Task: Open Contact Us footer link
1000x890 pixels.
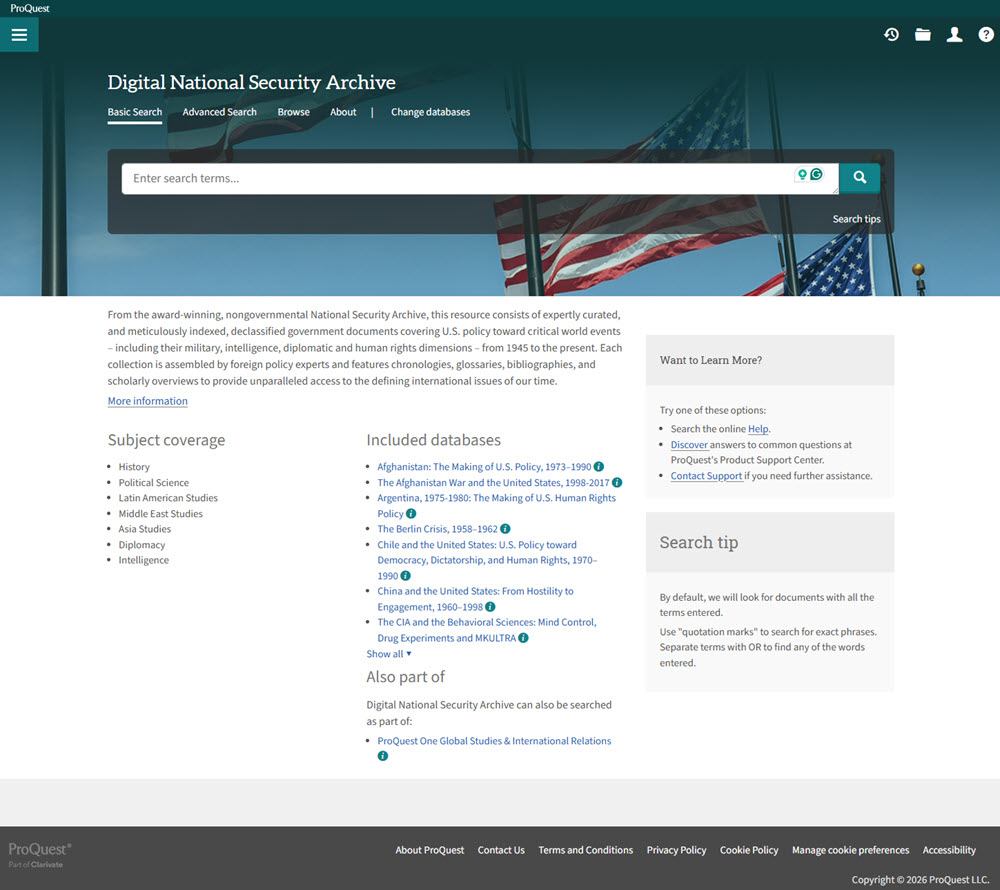Action: pyautogui.click(x=501, y=850)
